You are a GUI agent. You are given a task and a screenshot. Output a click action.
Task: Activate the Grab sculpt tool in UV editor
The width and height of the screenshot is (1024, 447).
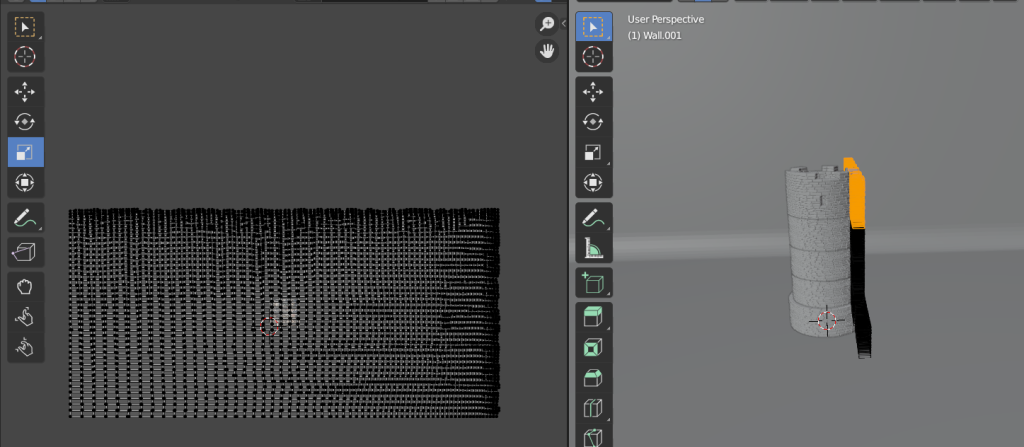[x=26, y=287]
